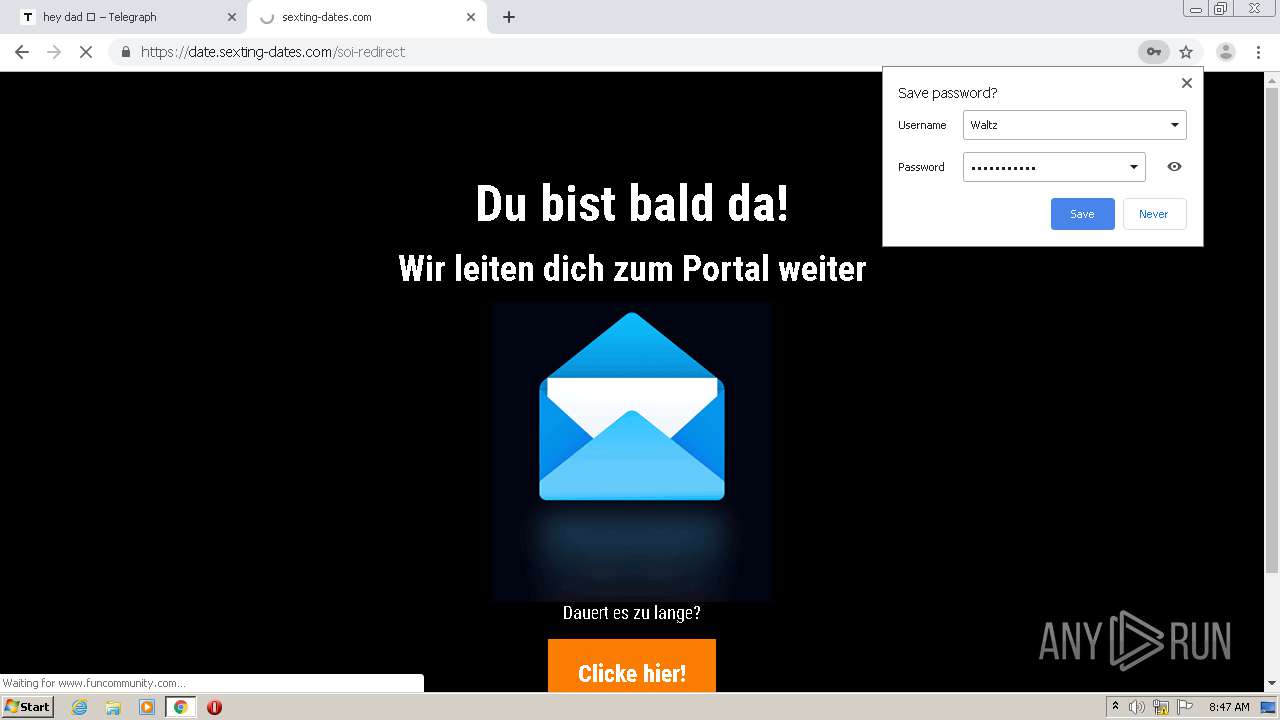1280x720 pixels.
Task: Open the 8:47 AM taskbar clock
Action: (1229, 707)
